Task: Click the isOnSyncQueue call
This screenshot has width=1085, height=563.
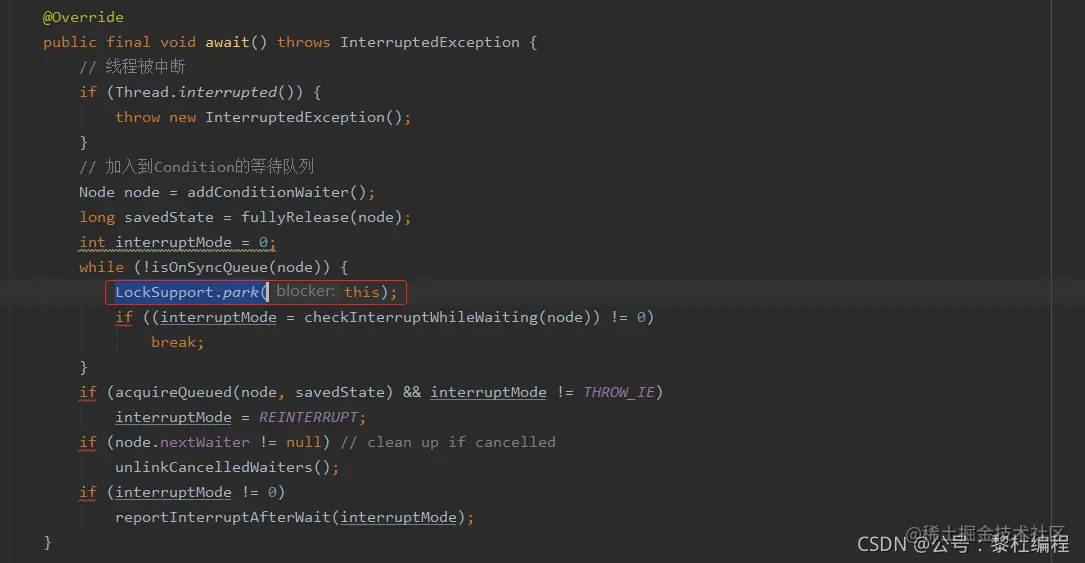Action: [x=209, y=267]
